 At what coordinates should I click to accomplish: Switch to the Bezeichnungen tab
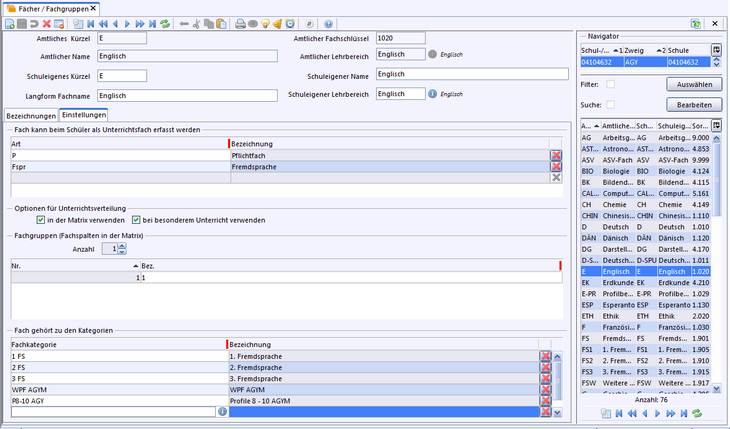coord(30,115)
